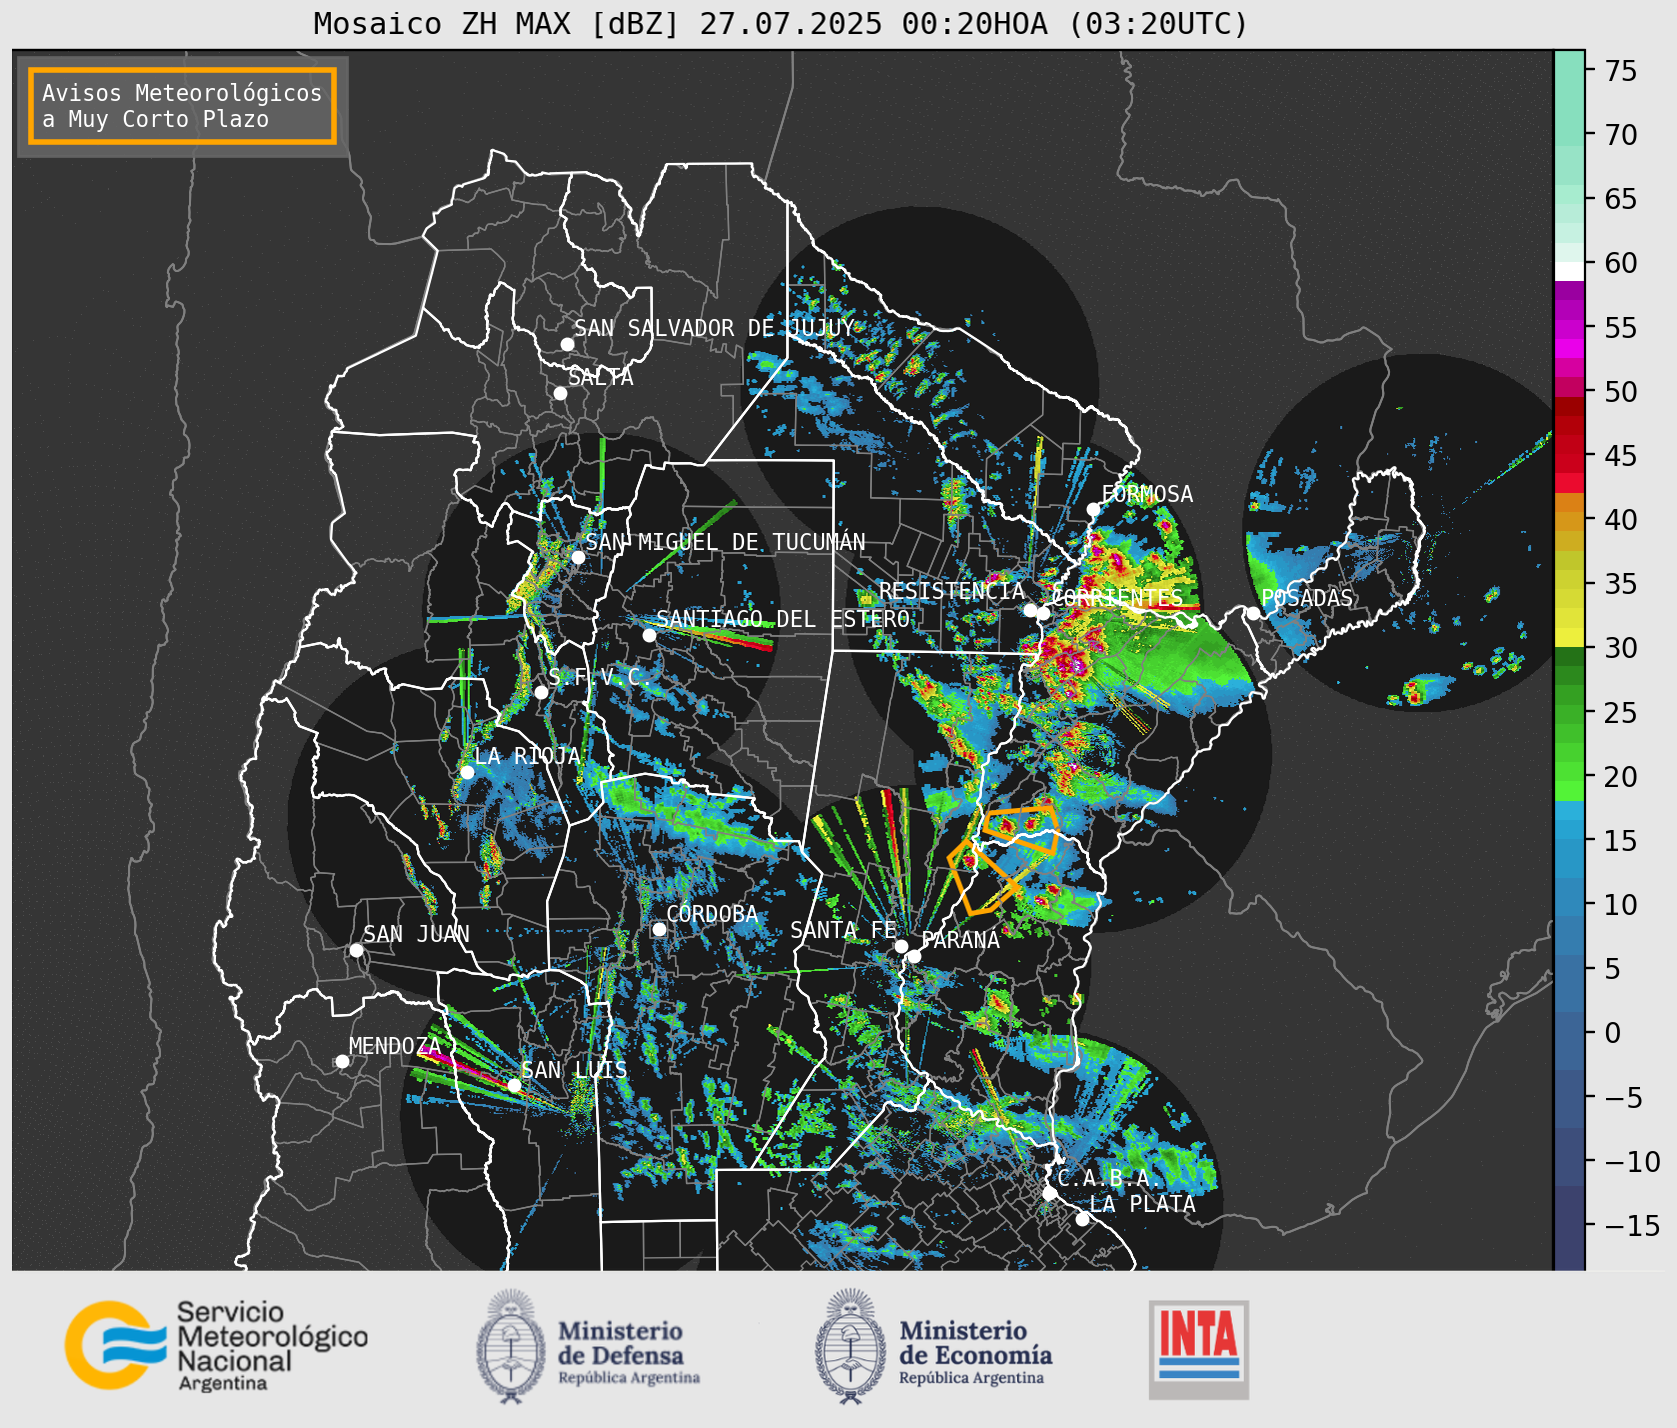The height and width of the screenshot is (1428, 1677).
Task: Click the Córdoba city marker
Action: click(x=659, y=929)
